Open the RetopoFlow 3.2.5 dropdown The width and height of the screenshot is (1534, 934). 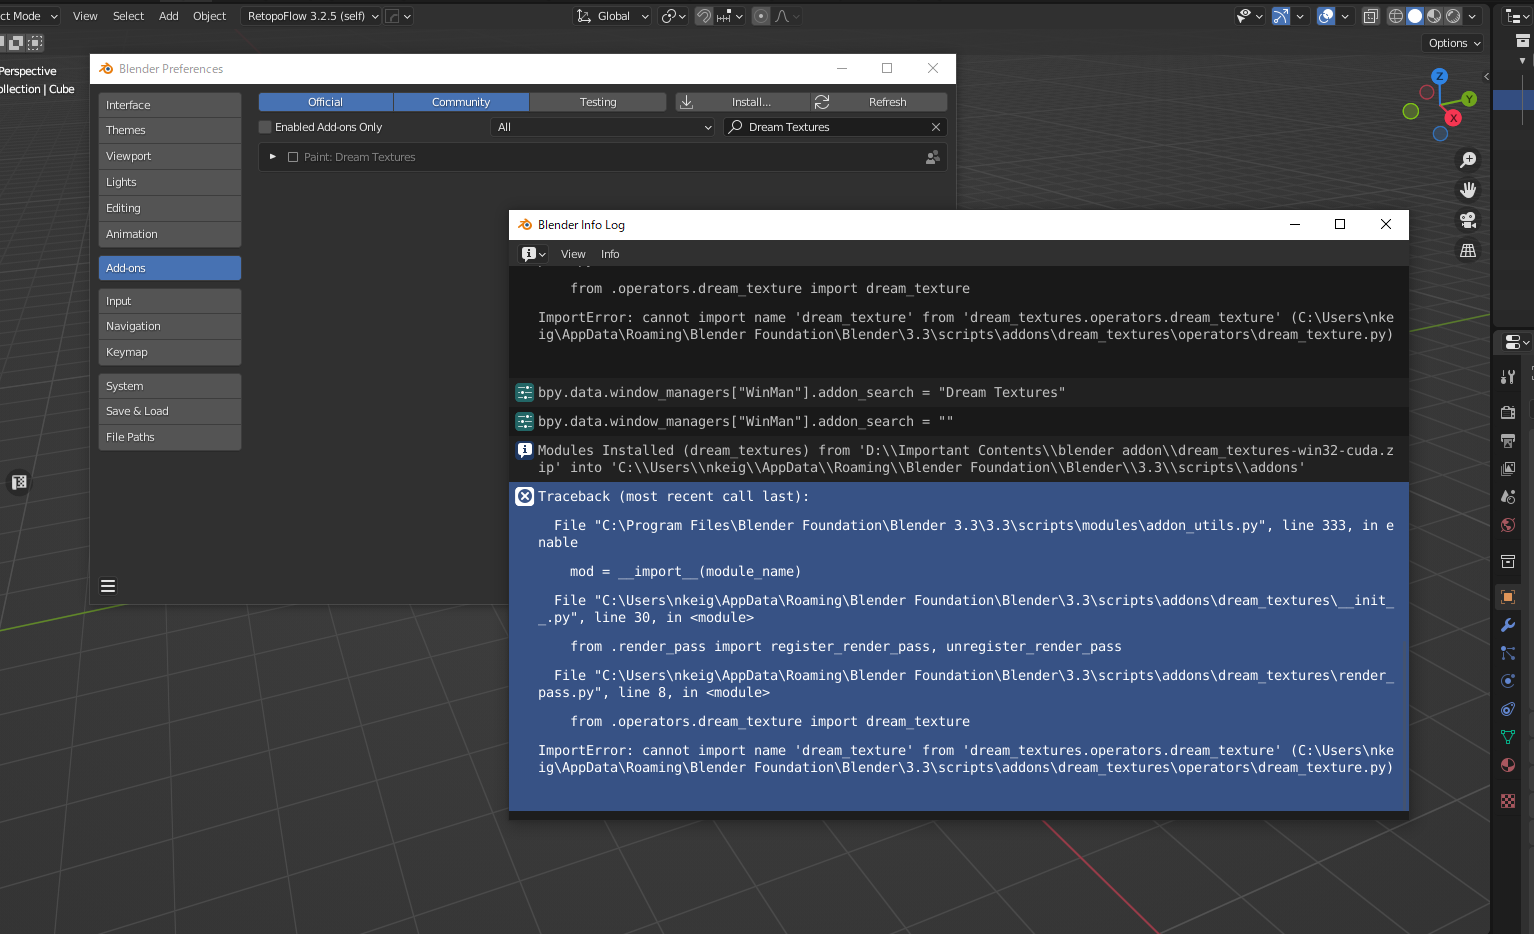[312, 16]
